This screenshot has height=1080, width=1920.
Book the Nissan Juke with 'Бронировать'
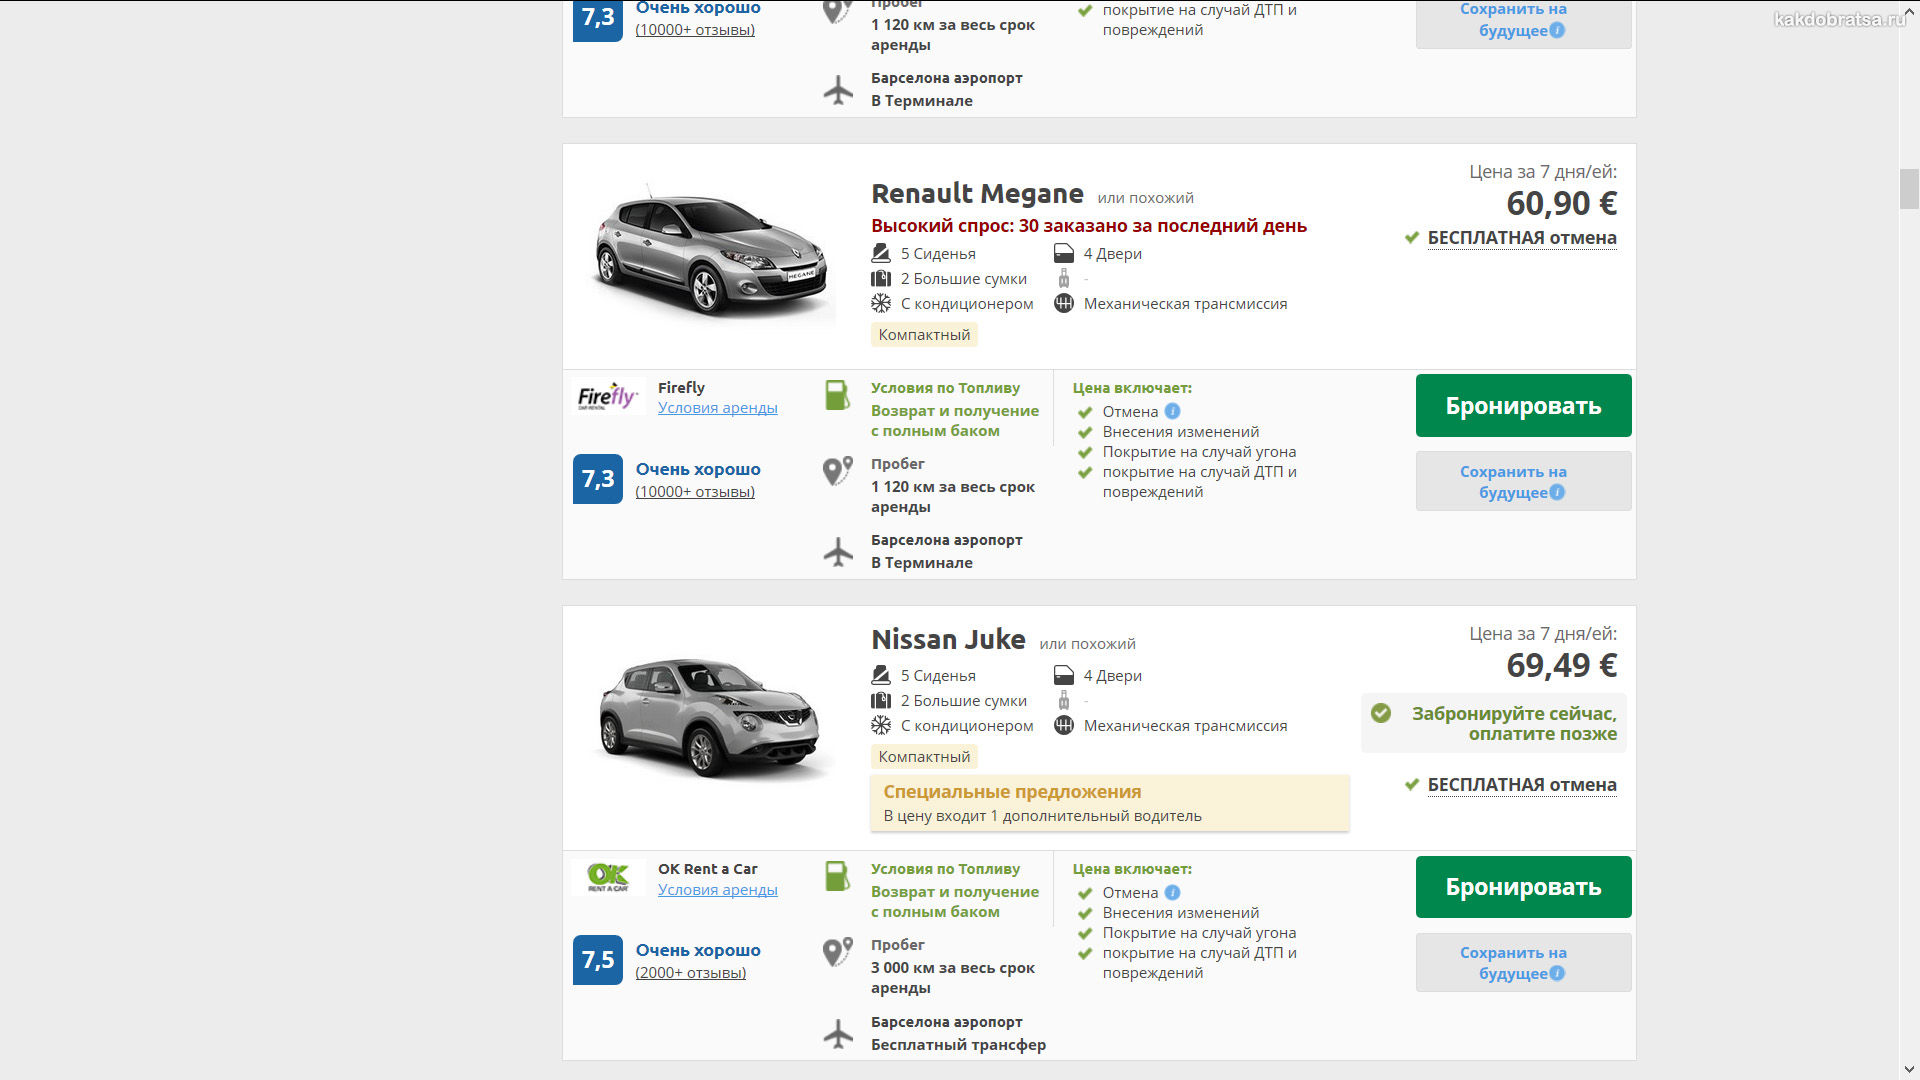pos(1523,887)
